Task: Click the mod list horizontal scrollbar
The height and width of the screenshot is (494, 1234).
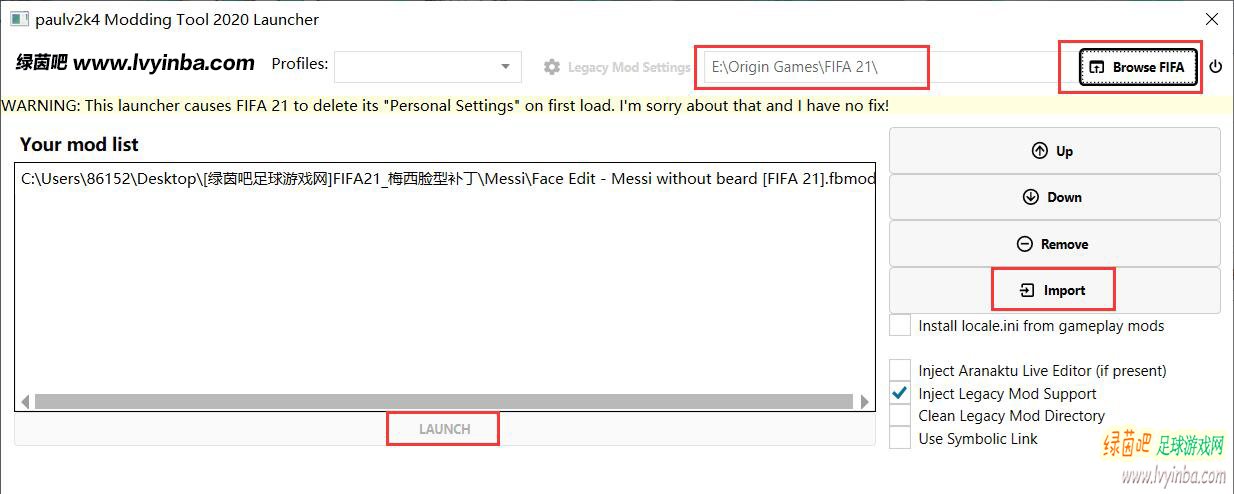Action: [x=445, y=401]
